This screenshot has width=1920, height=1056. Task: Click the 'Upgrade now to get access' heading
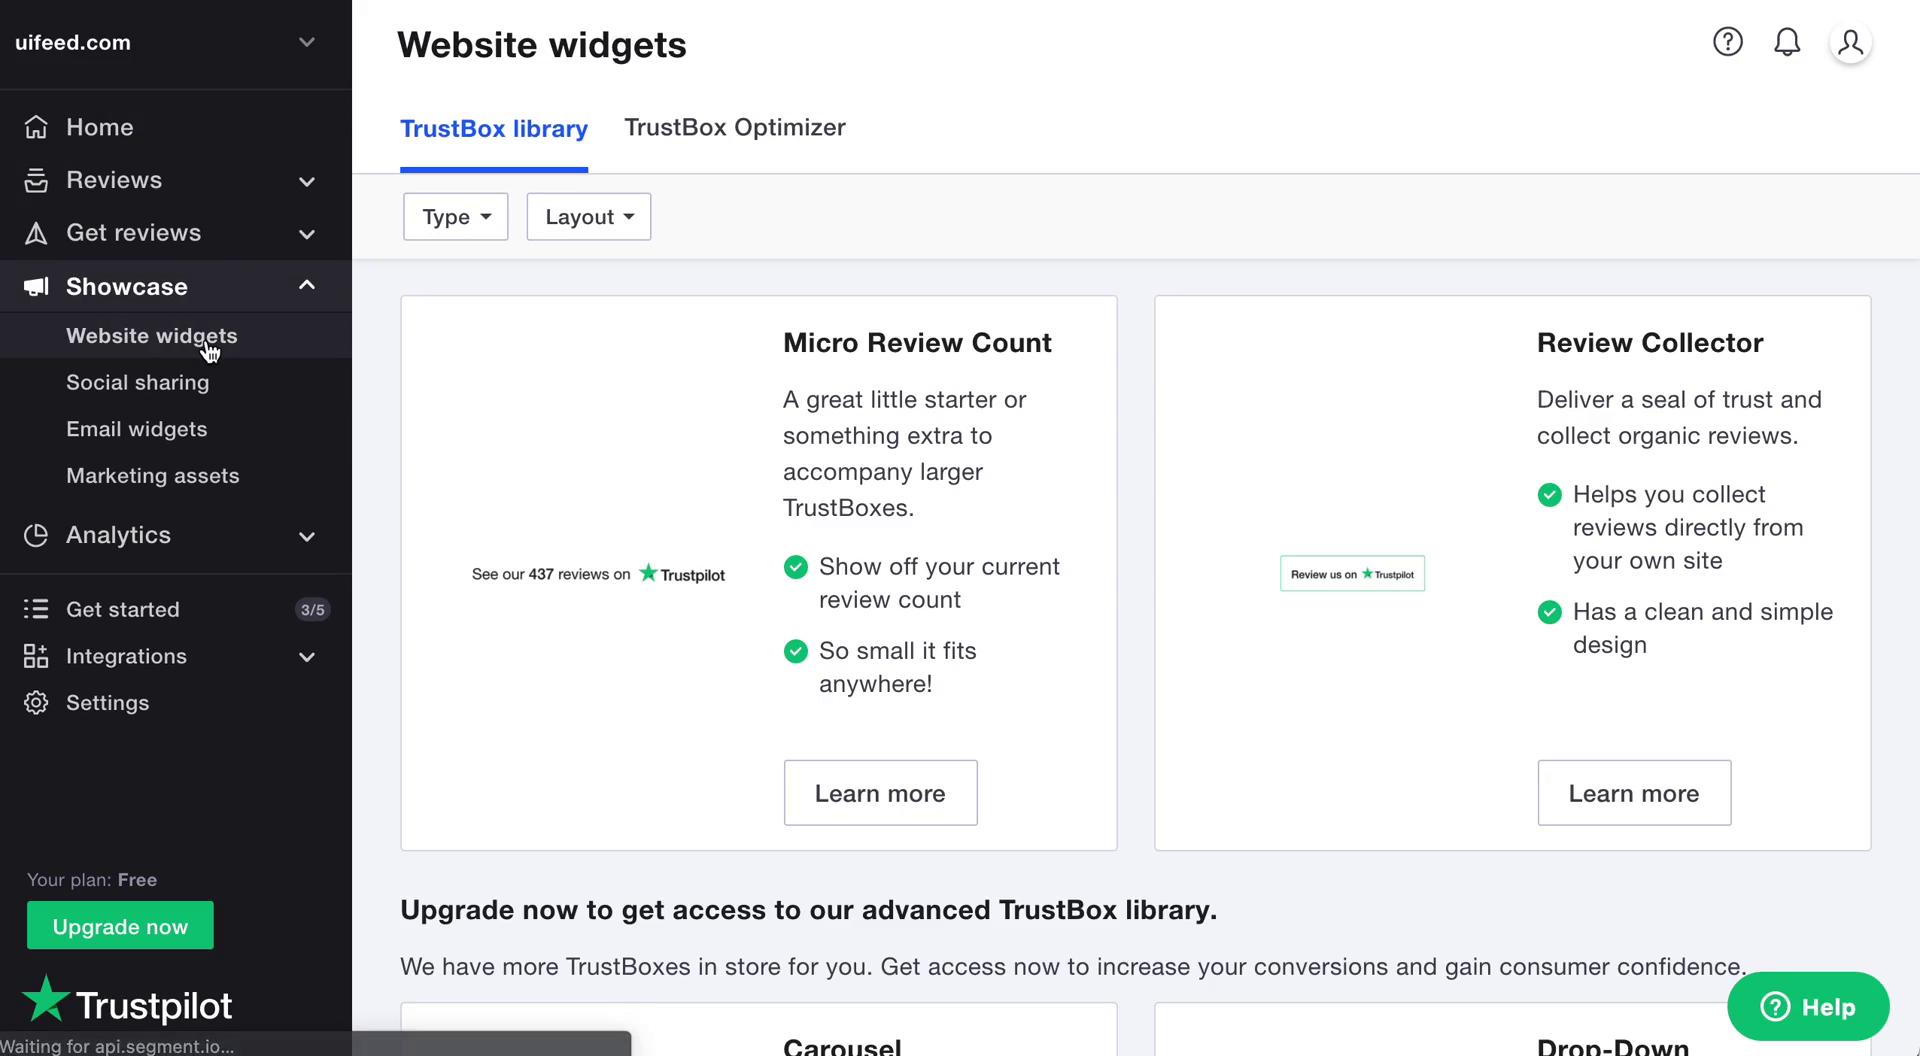pyautogui.click(x=809, y=910)
